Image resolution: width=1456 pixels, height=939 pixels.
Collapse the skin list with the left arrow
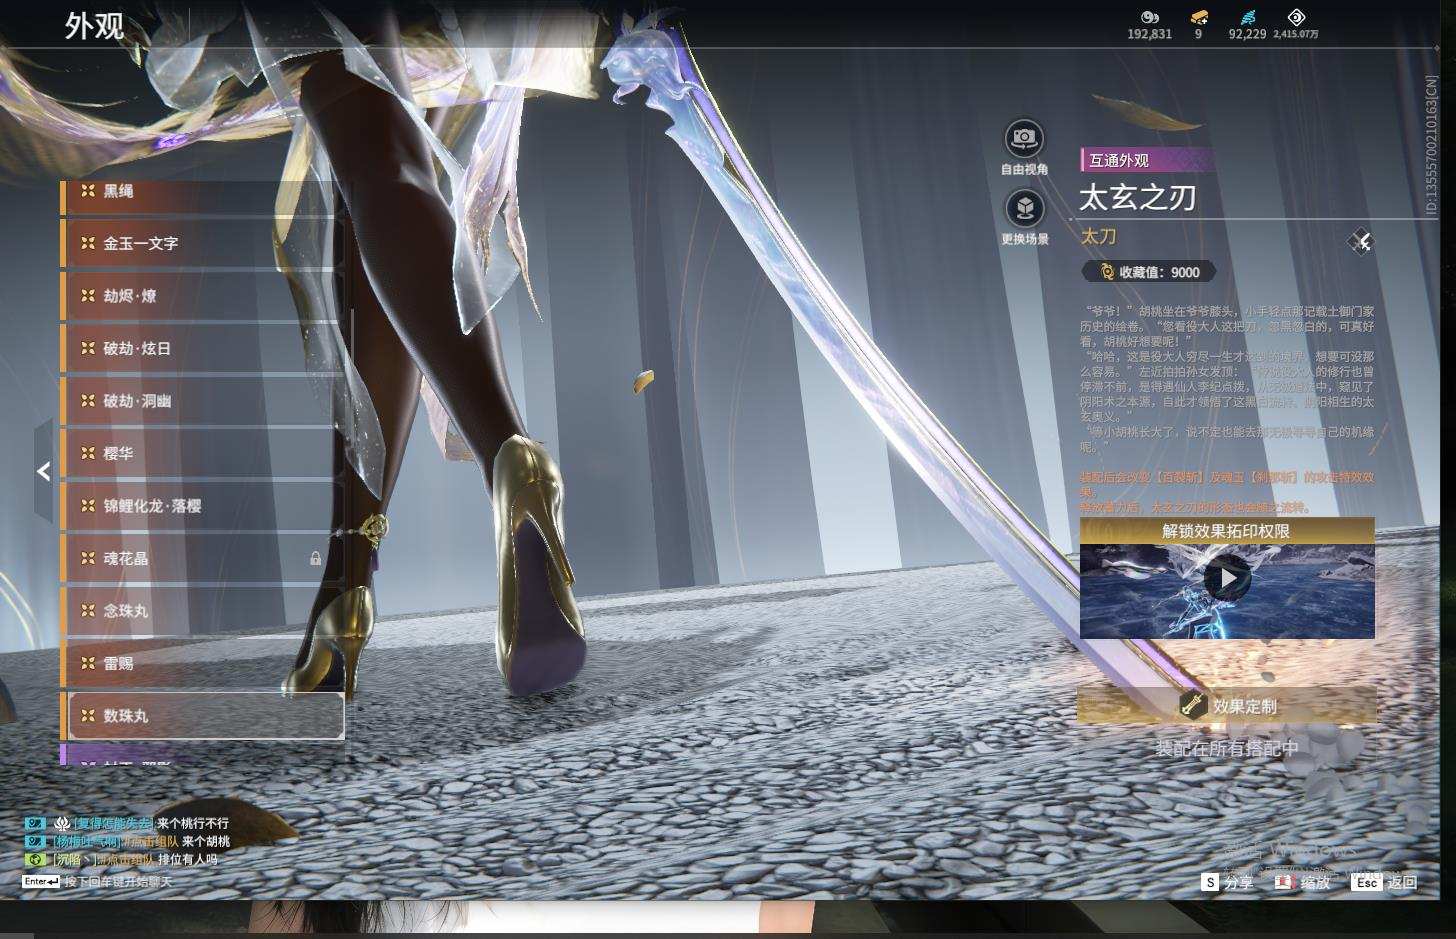pos(43,471)
